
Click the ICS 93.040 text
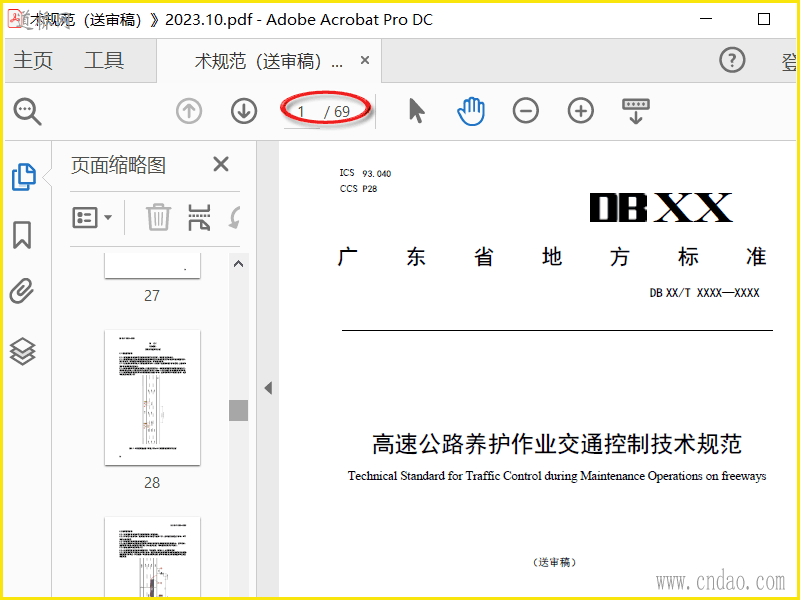pyautogui.click(x=365, y=173)
